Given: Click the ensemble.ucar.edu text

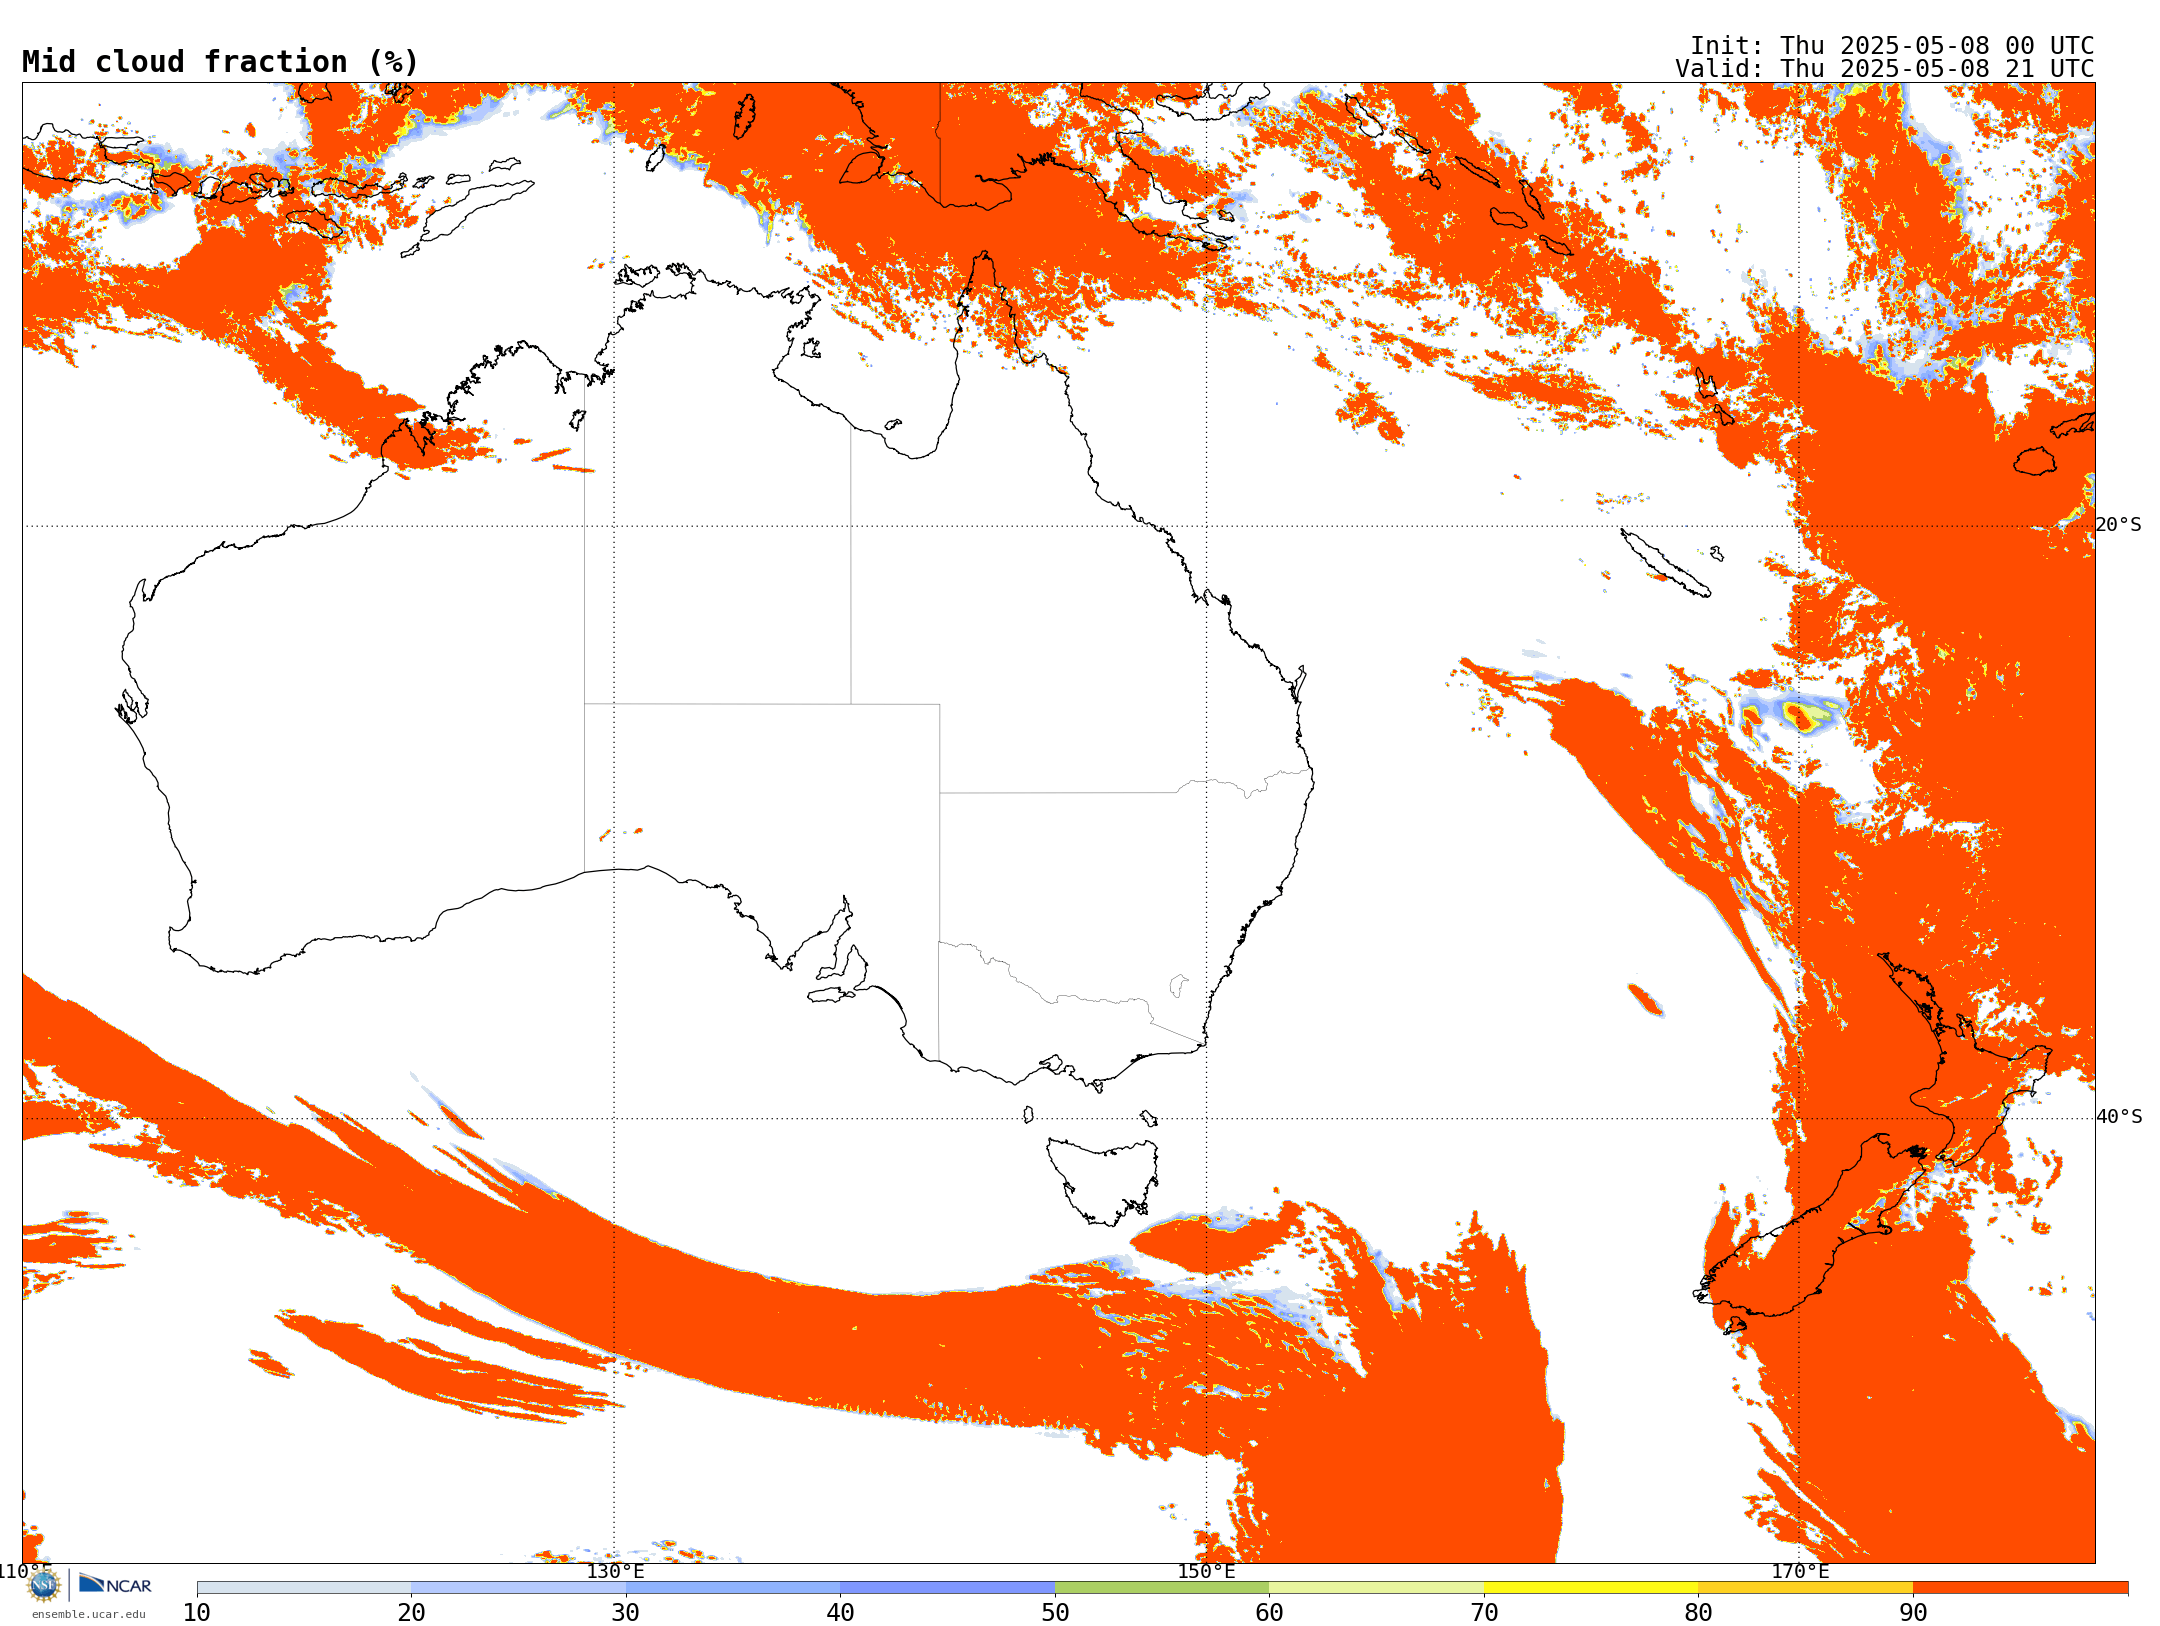Looking at the screenshot, I should click(x=89, y=1614).
